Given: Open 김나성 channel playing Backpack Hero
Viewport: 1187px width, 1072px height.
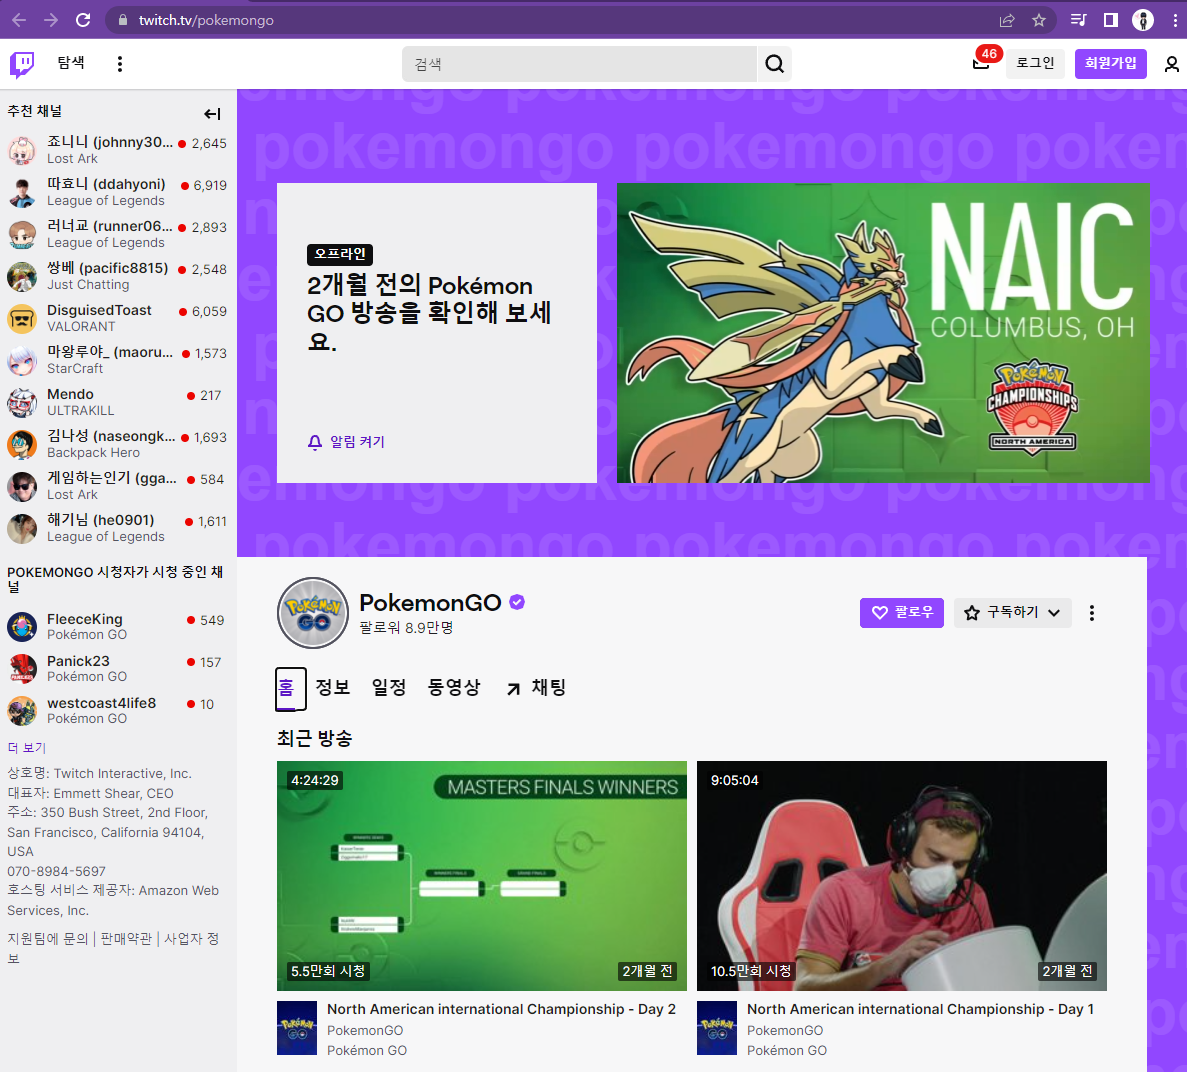Looking at the screenshot, I should pyautogui.click(x=117, y=444).
